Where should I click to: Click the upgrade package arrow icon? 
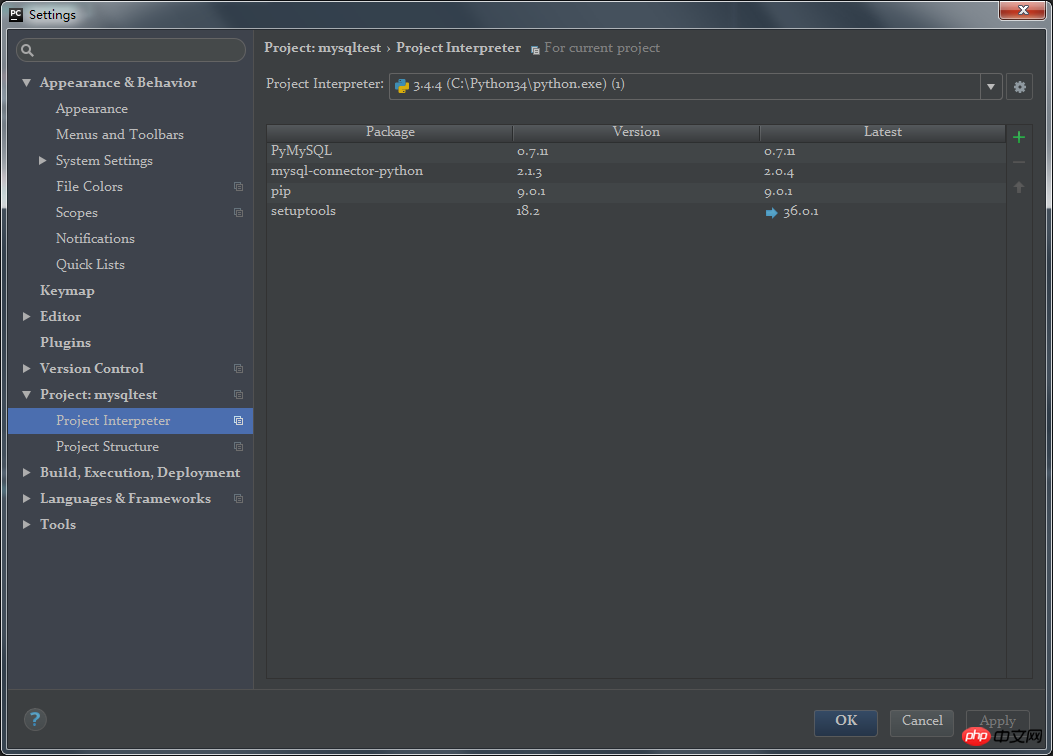click(x=1019, y=187)
